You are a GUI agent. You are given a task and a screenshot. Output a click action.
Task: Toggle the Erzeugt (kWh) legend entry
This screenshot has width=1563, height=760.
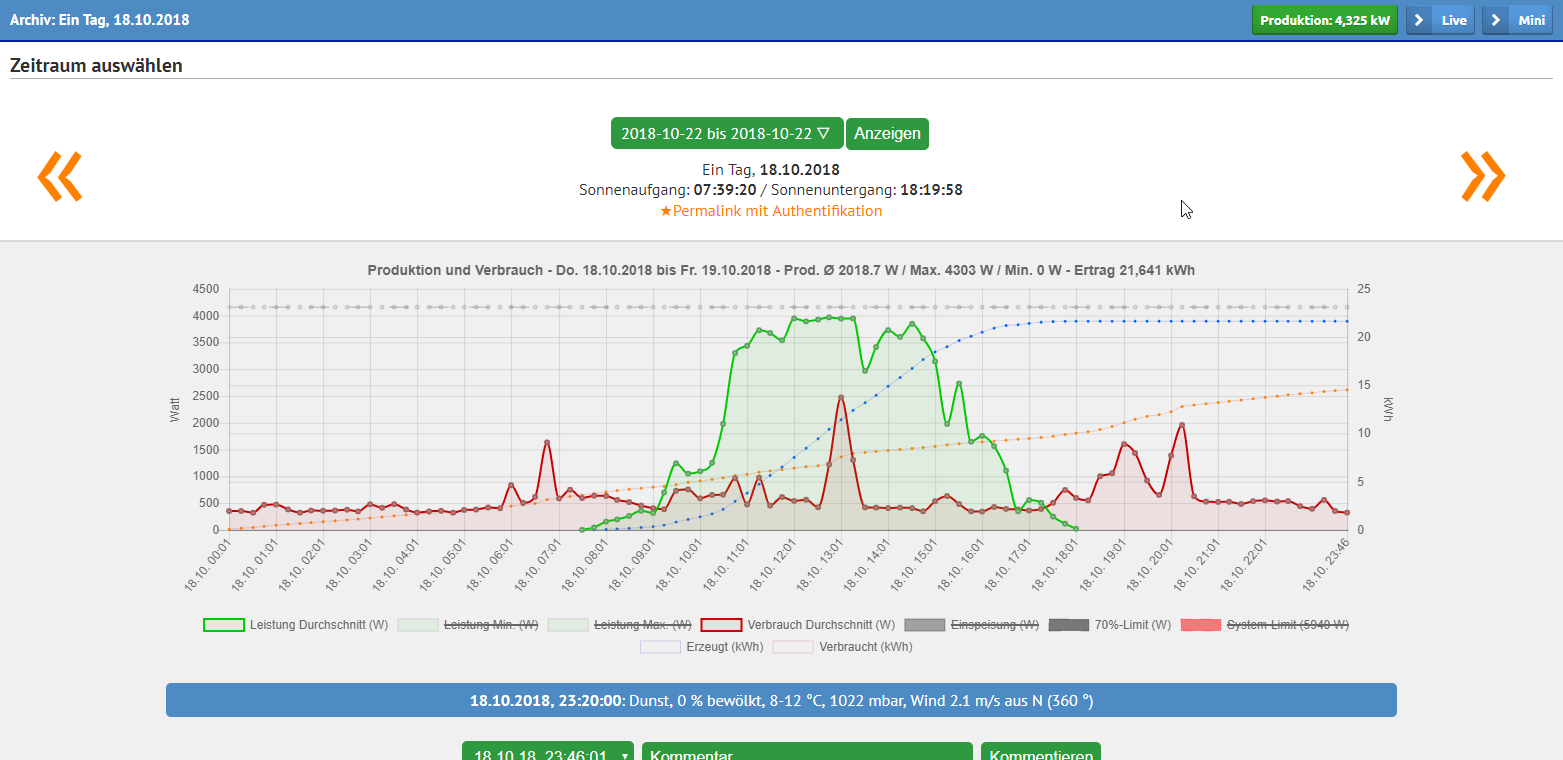pyautogui.click(x=701, y=647)
